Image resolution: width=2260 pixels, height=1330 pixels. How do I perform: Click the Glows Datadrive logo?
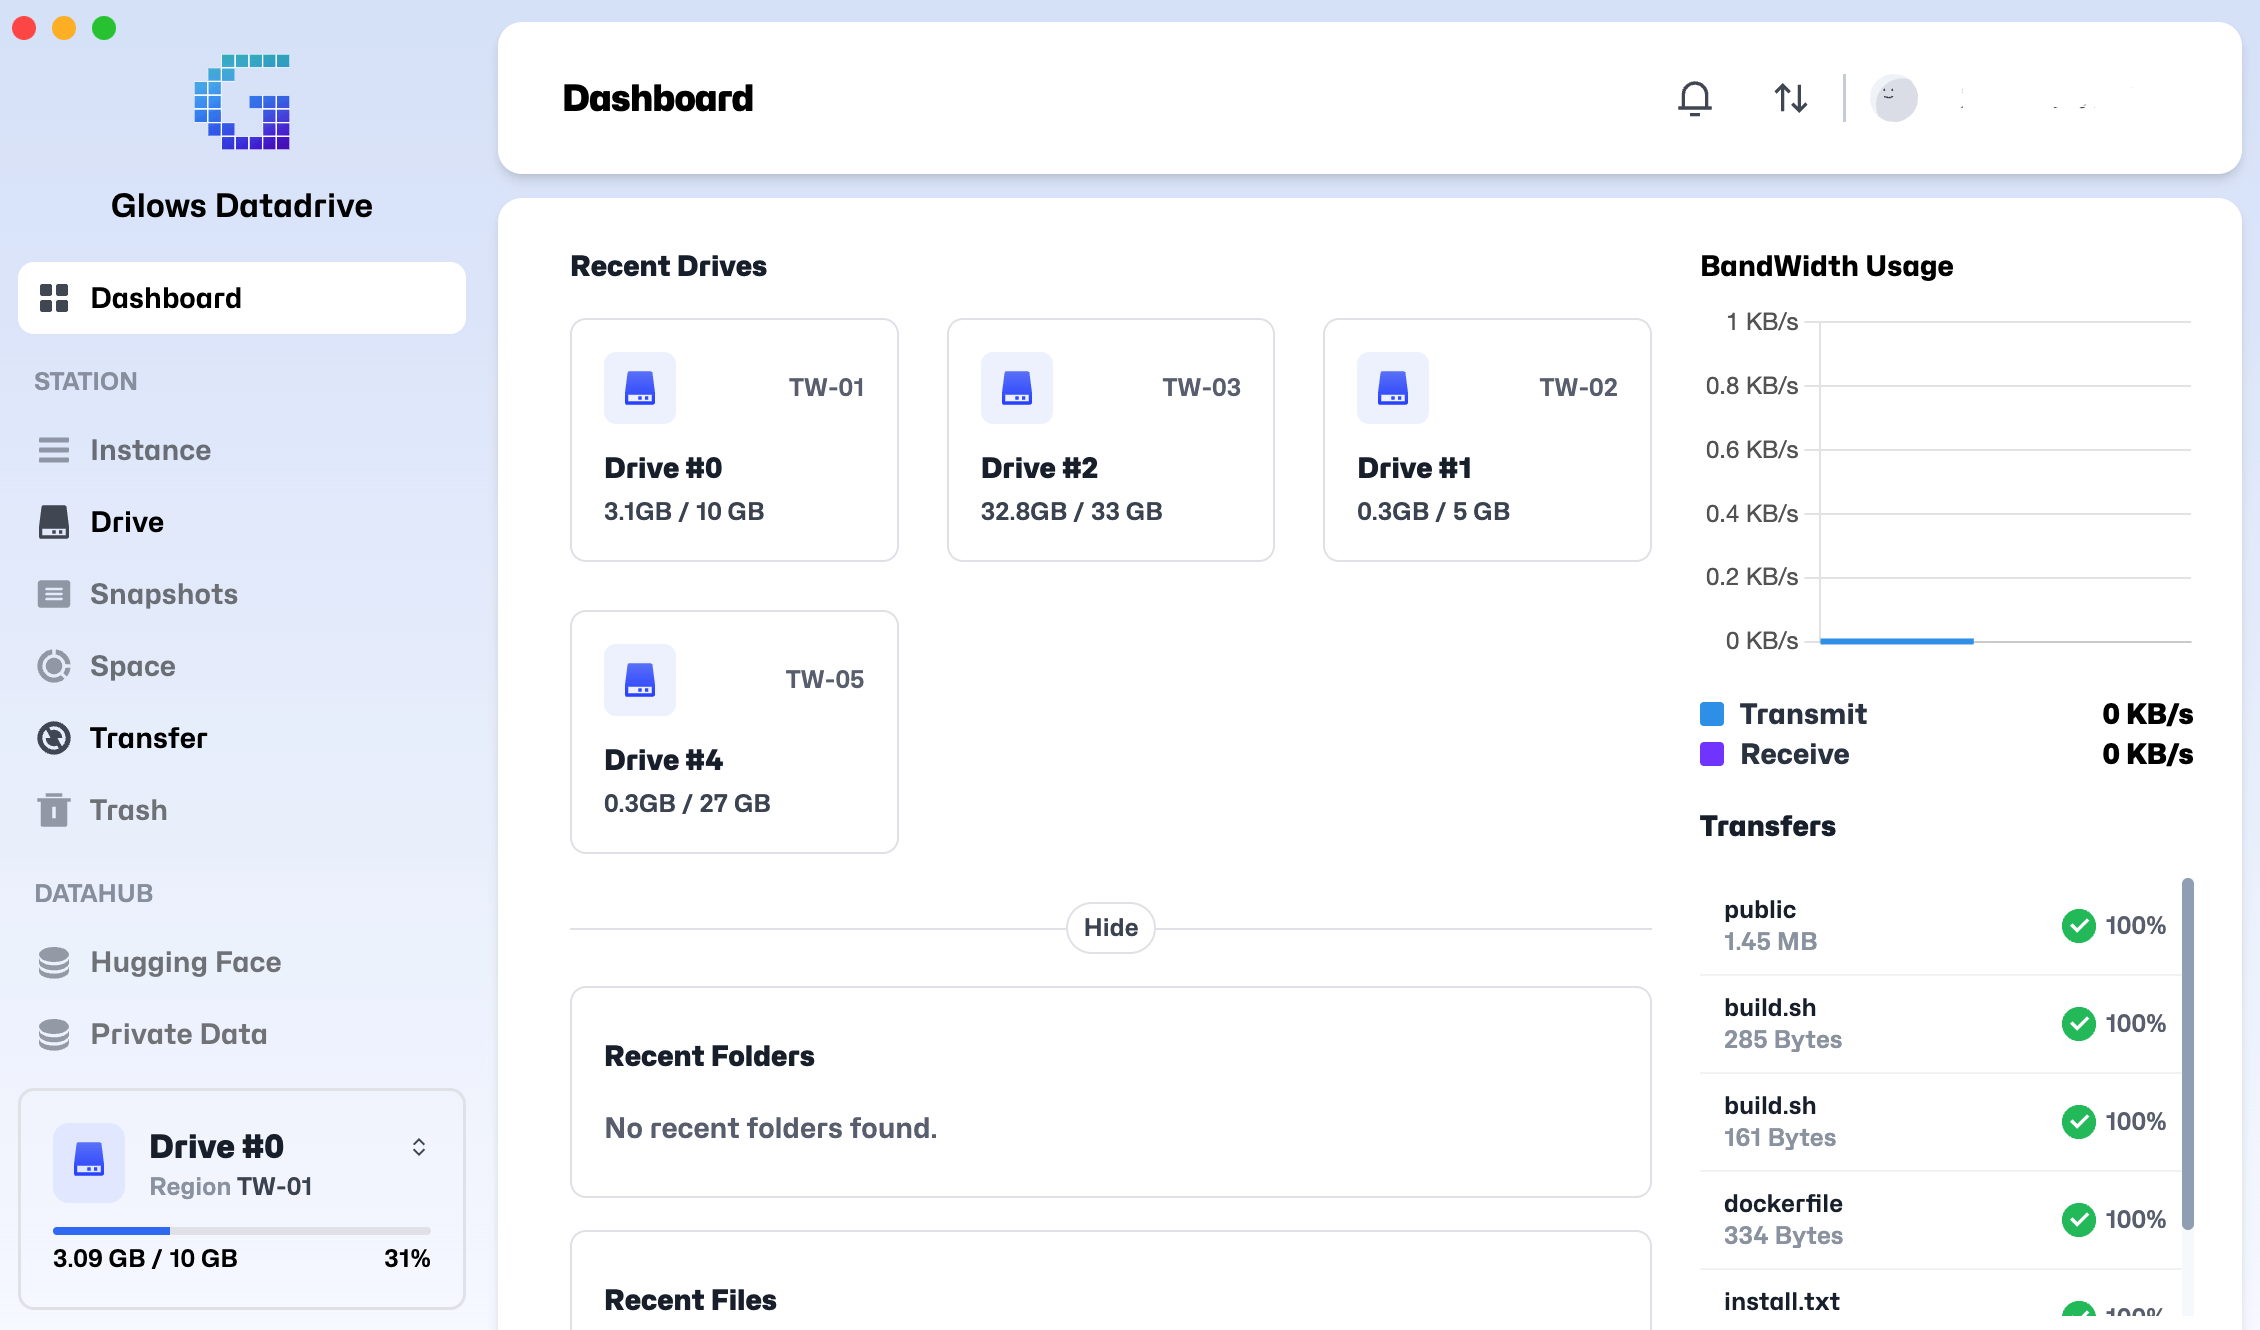242,102
